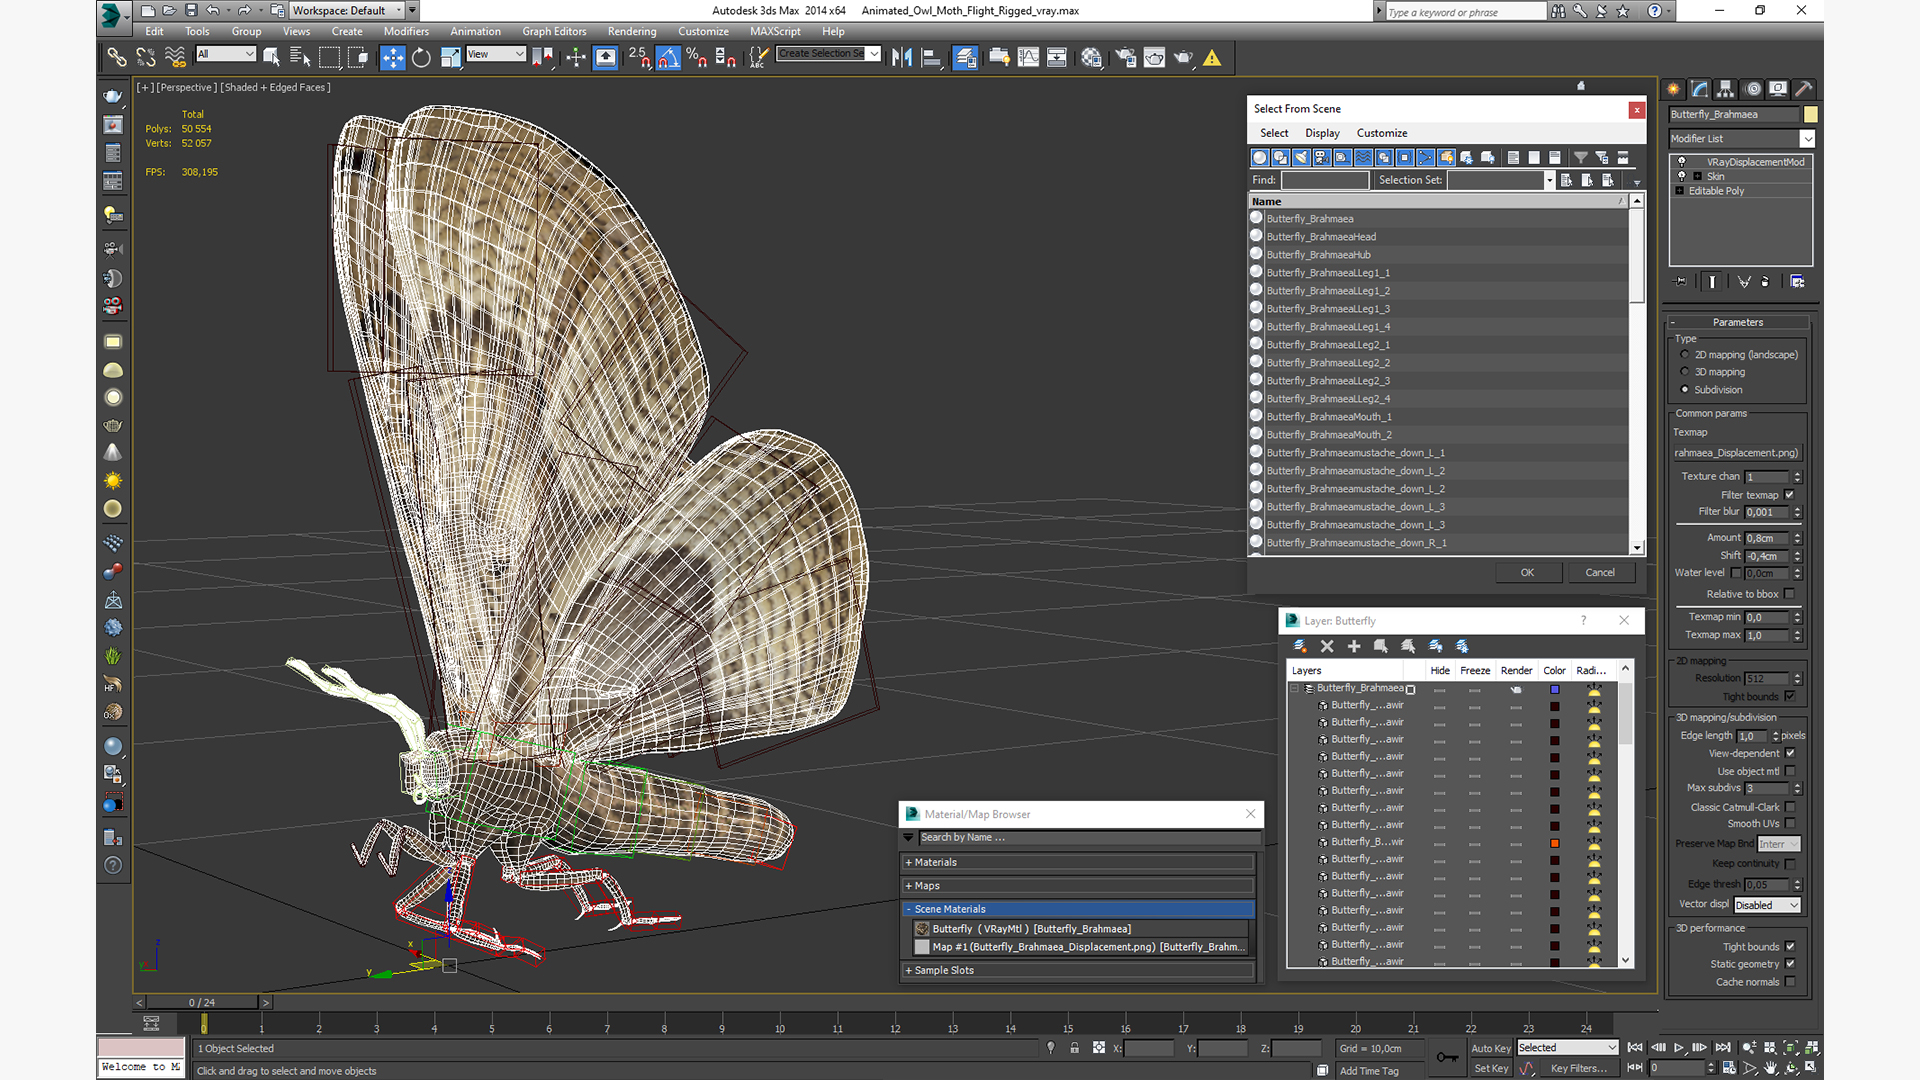Open the Display menu in Select From Scene
Screen dimensions: 1920x1080
coord(1321,133)
